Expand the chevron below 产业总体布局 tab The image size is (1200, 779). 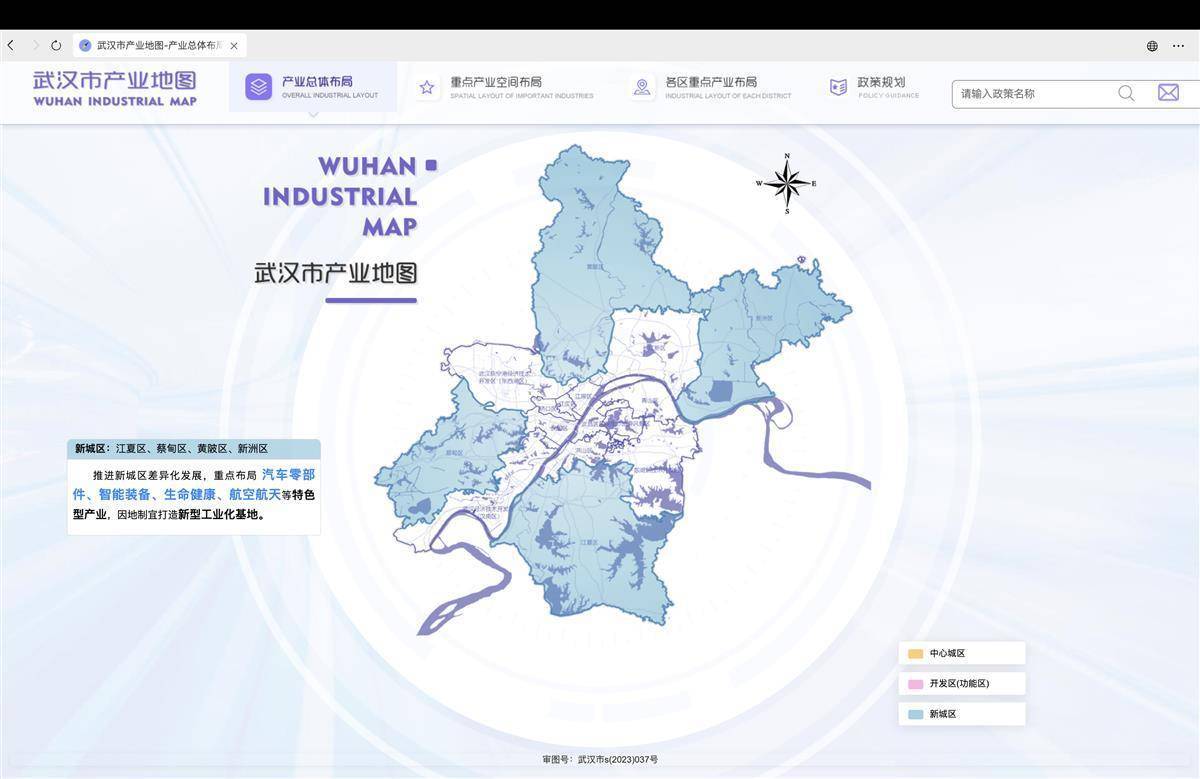(314, 114)
